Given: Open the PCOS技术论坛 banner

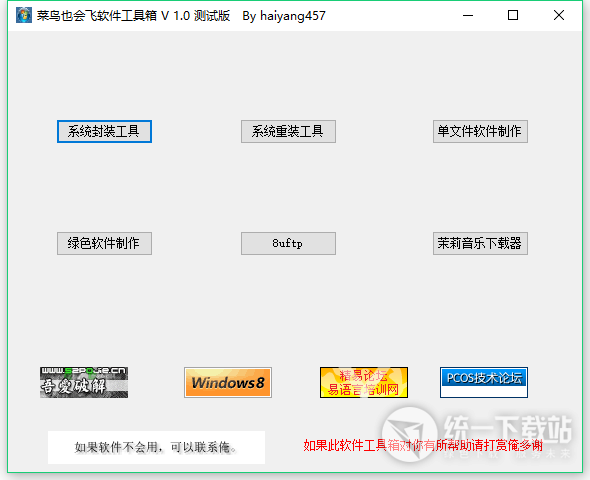Looking at the screenshot, I should coord(484,383).
